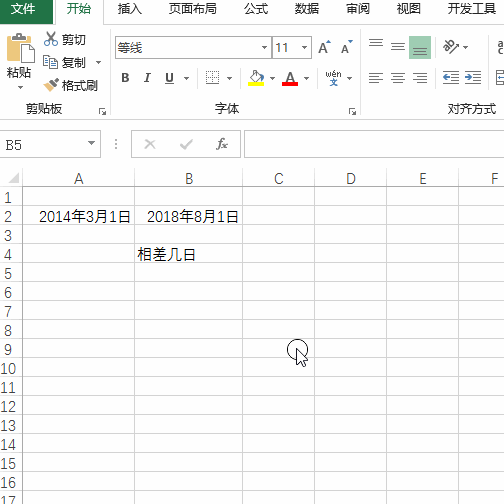Switch to the 公式 (Formulas) tab

coord(256,9)
